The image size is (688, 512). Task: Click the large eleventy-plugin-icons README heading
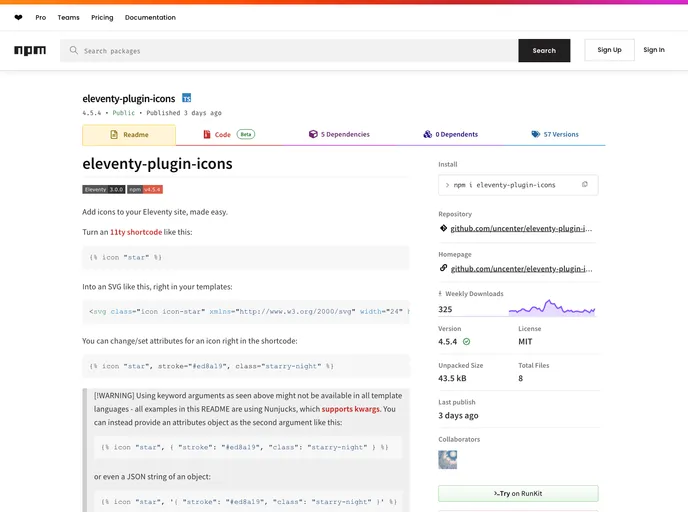pyautogui.click(x=158, y=164)
